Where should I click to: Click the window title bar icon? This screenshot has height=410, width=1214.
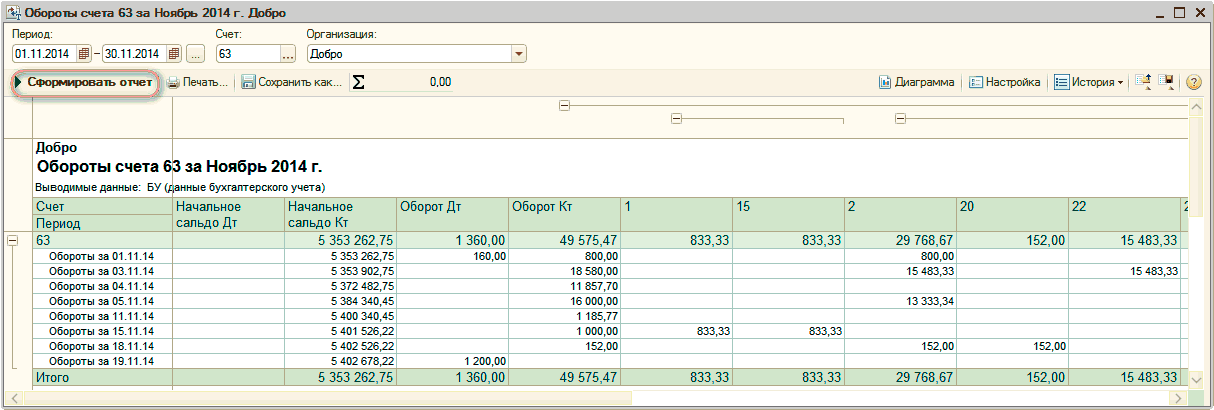pos(13,13)
